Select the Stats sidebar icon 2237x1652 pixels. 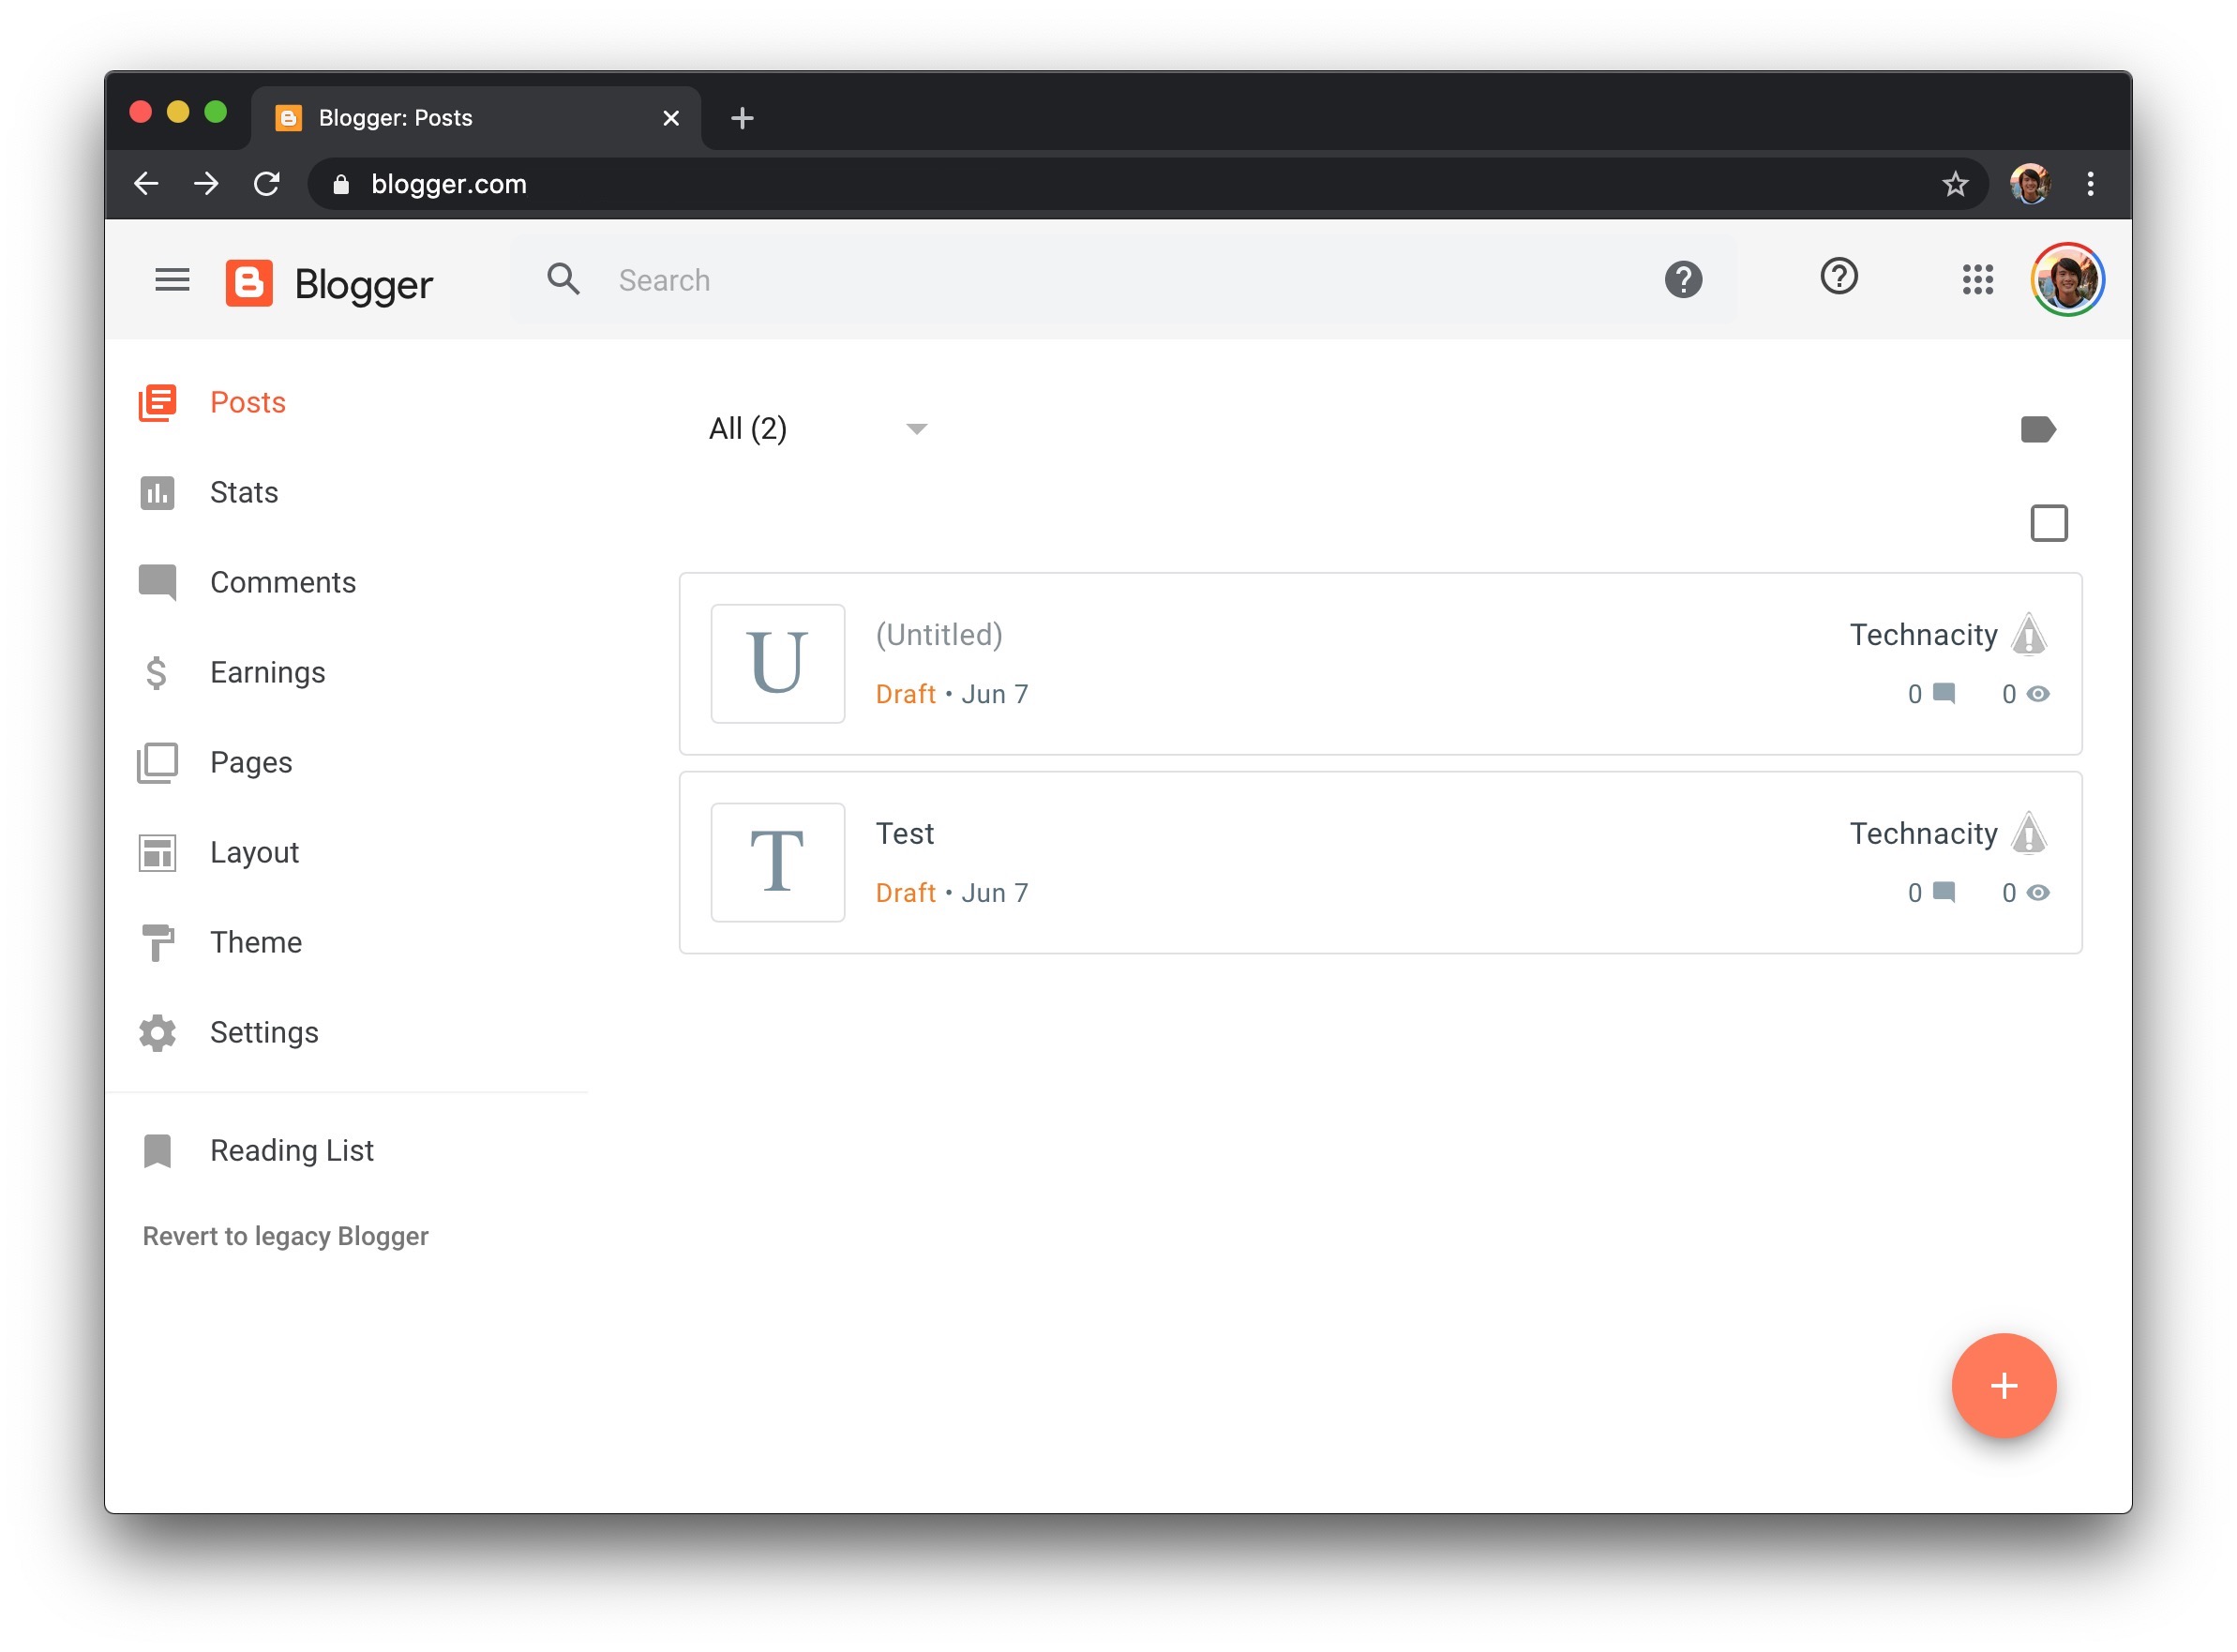coord(156,492)
